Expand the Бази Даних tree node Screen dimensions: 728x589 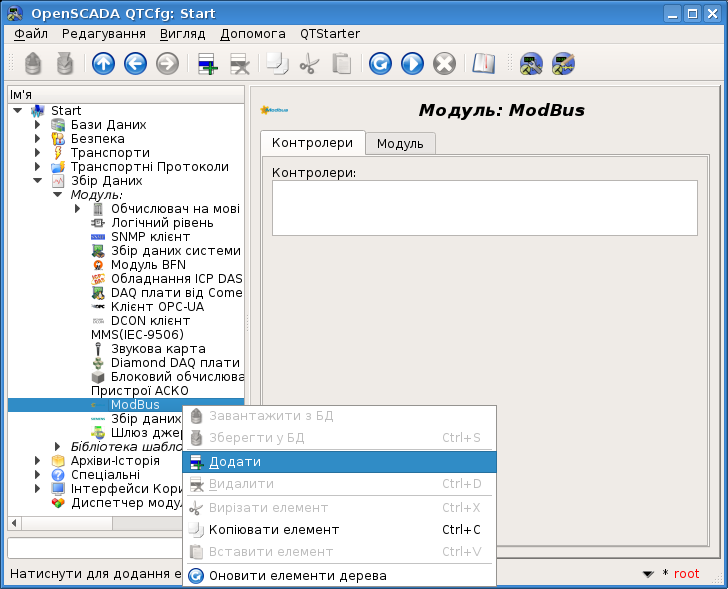pyautogui.click(x=38, y=125)
